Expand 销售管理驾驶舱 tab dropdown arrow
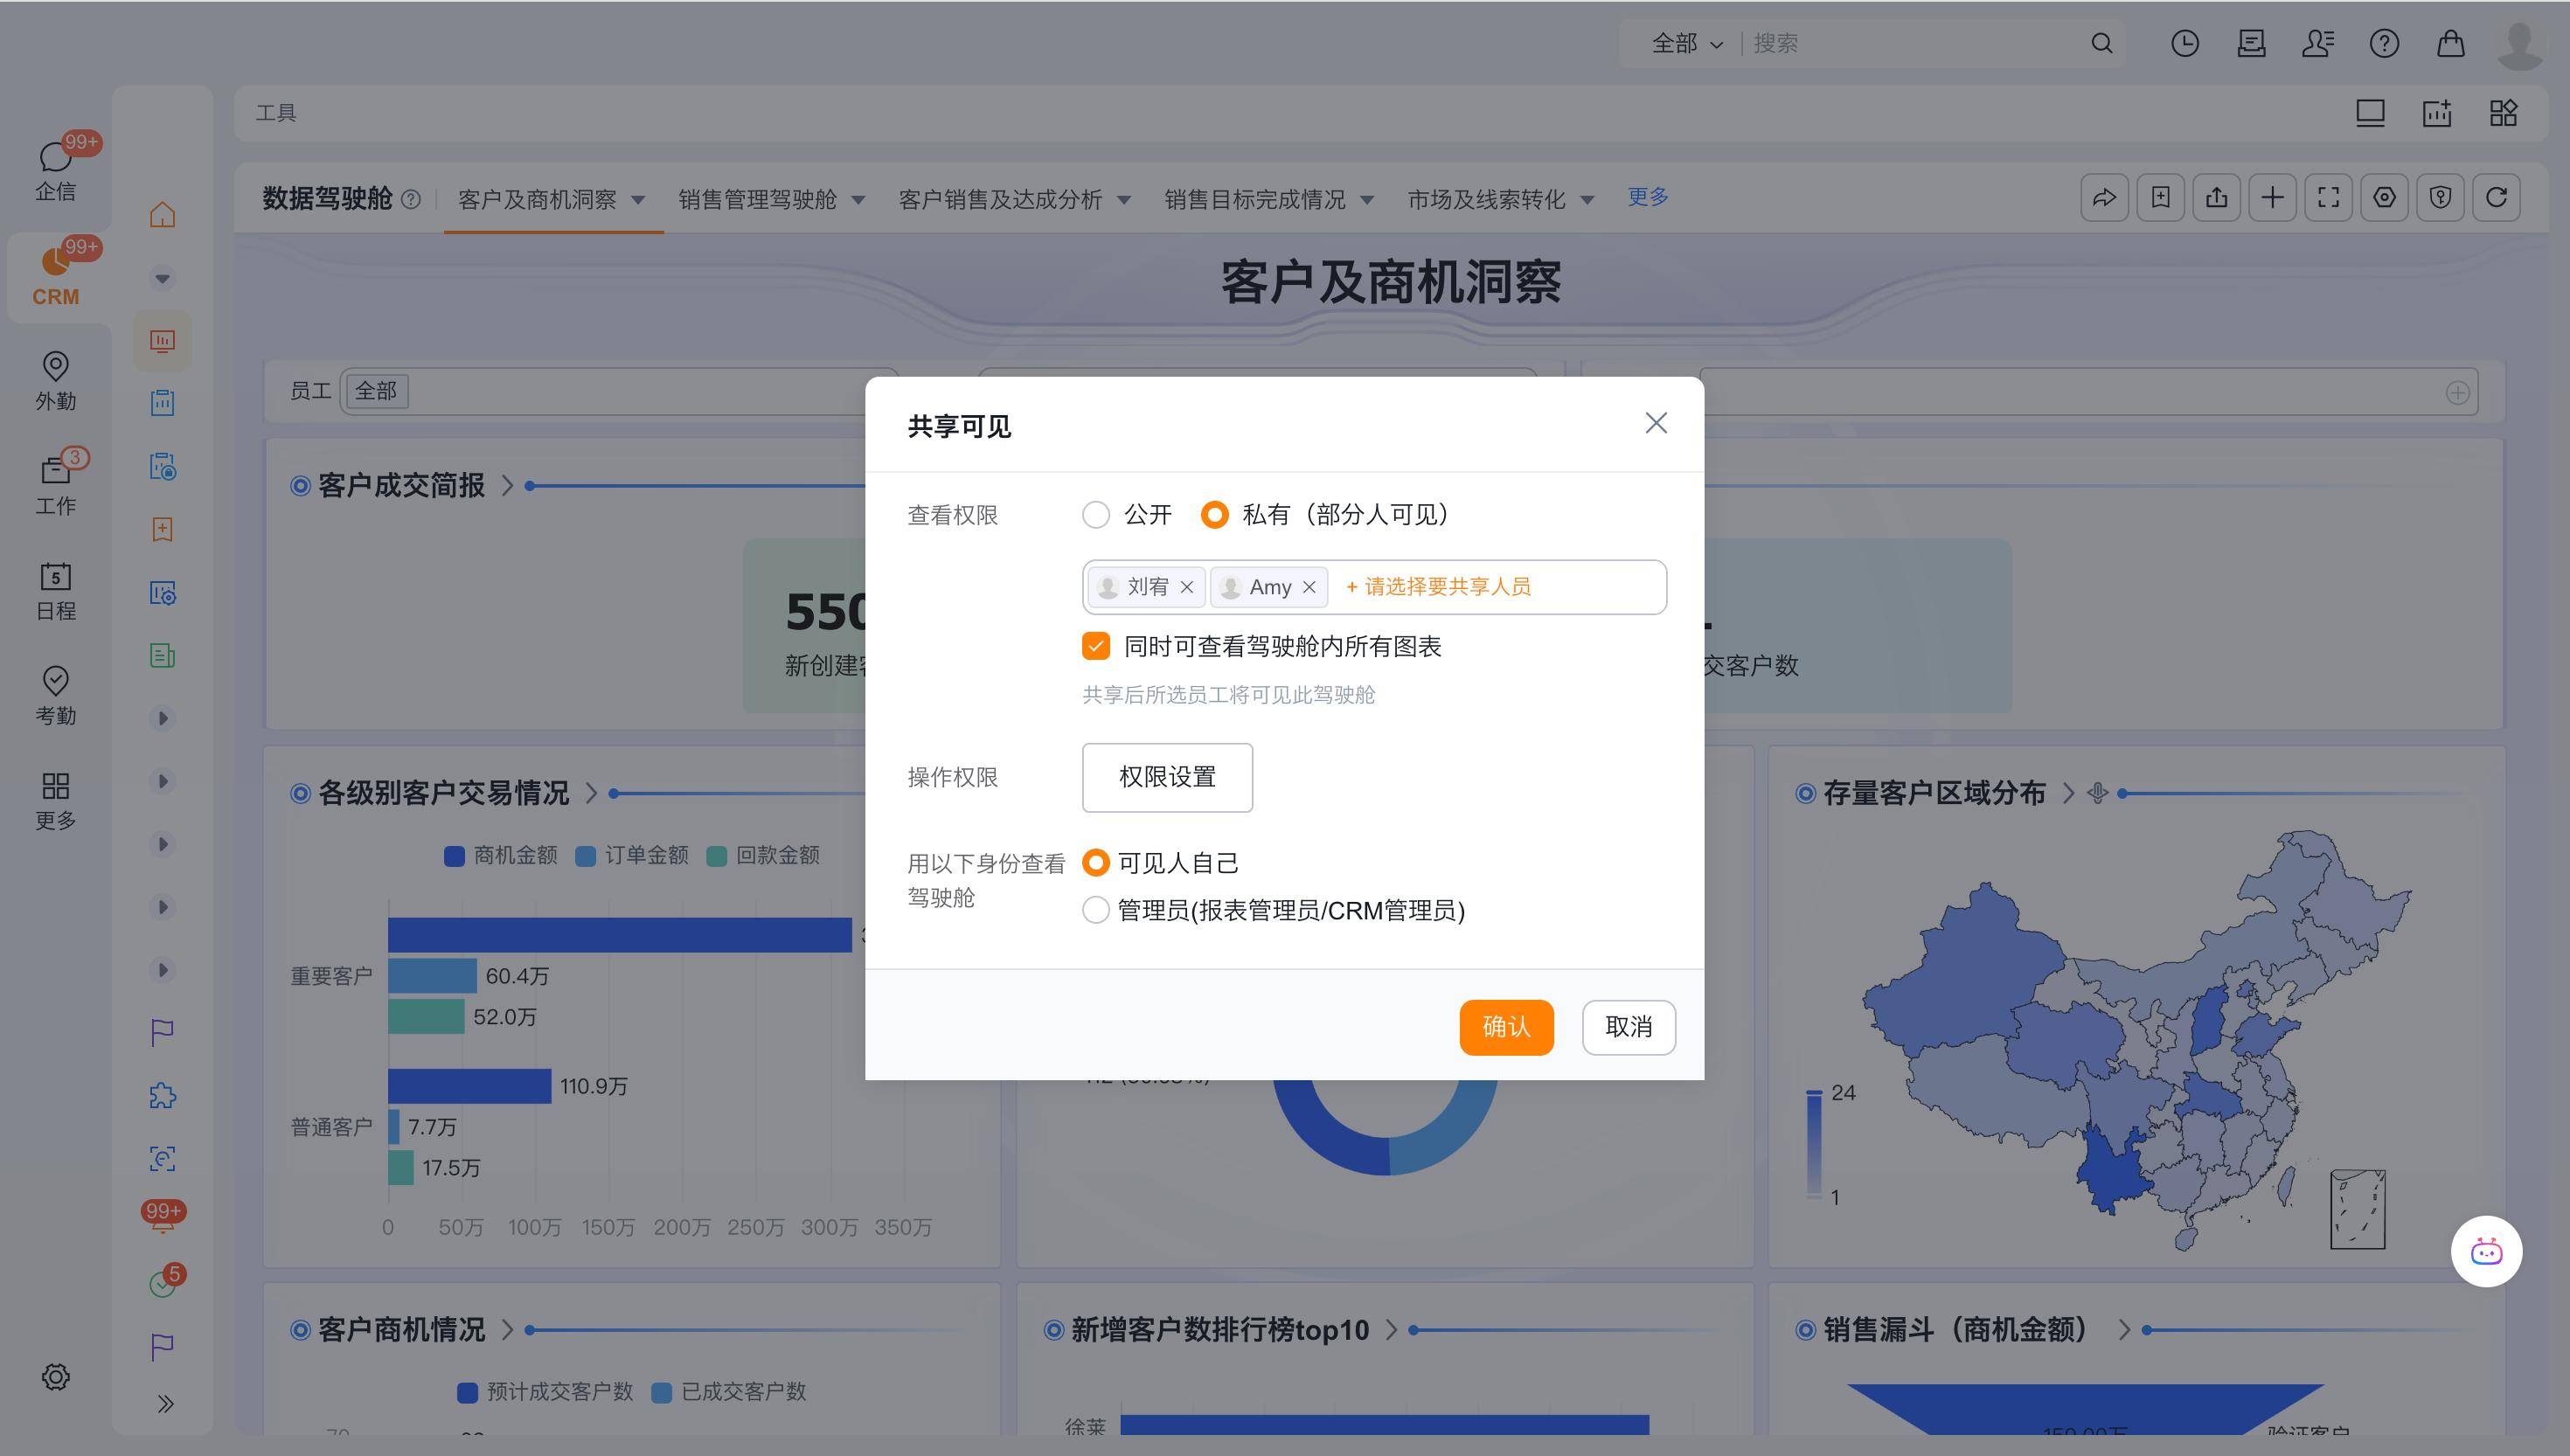 858,200
